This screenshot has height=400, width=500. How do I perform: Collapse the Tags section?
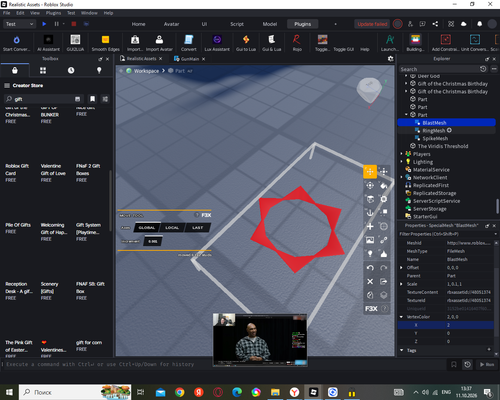click(x=401, y=350)
